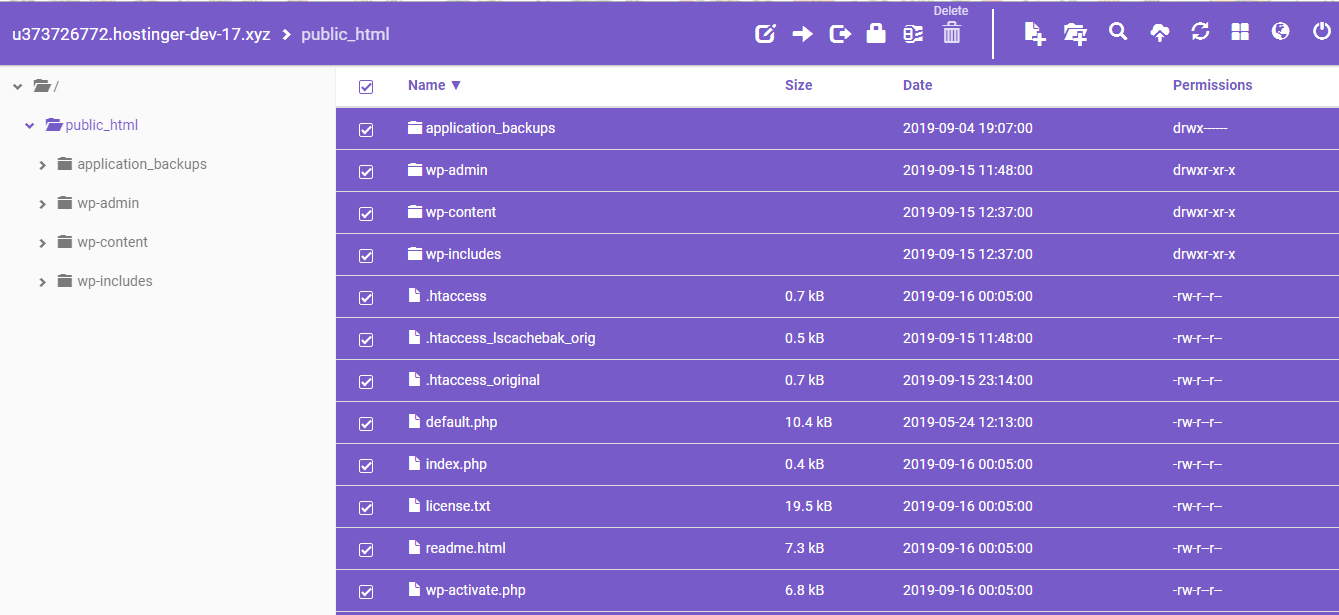Click the file icon next to default.php
This screenshot has height=615, width=1339.
tap(415, 422)
